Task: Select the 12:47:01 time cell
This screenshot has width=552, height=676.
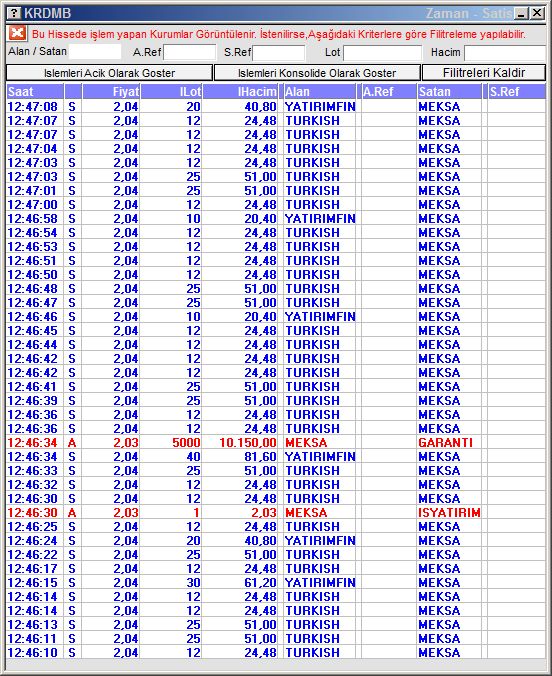Action: [x=33, y=191]
